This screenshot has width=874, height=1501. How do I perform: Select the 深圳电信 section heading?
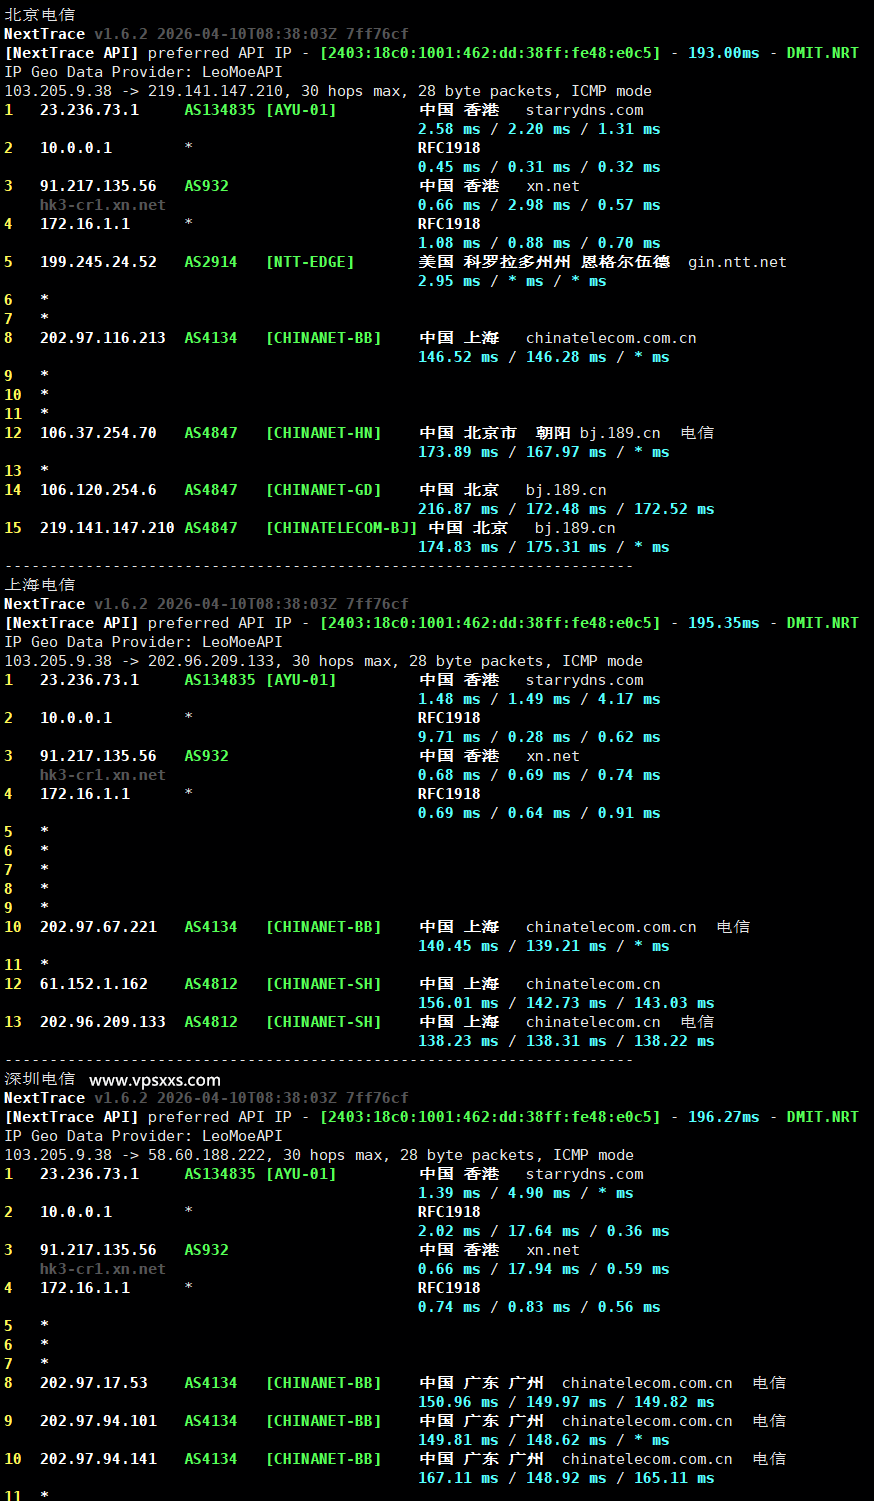[40, 1079]
